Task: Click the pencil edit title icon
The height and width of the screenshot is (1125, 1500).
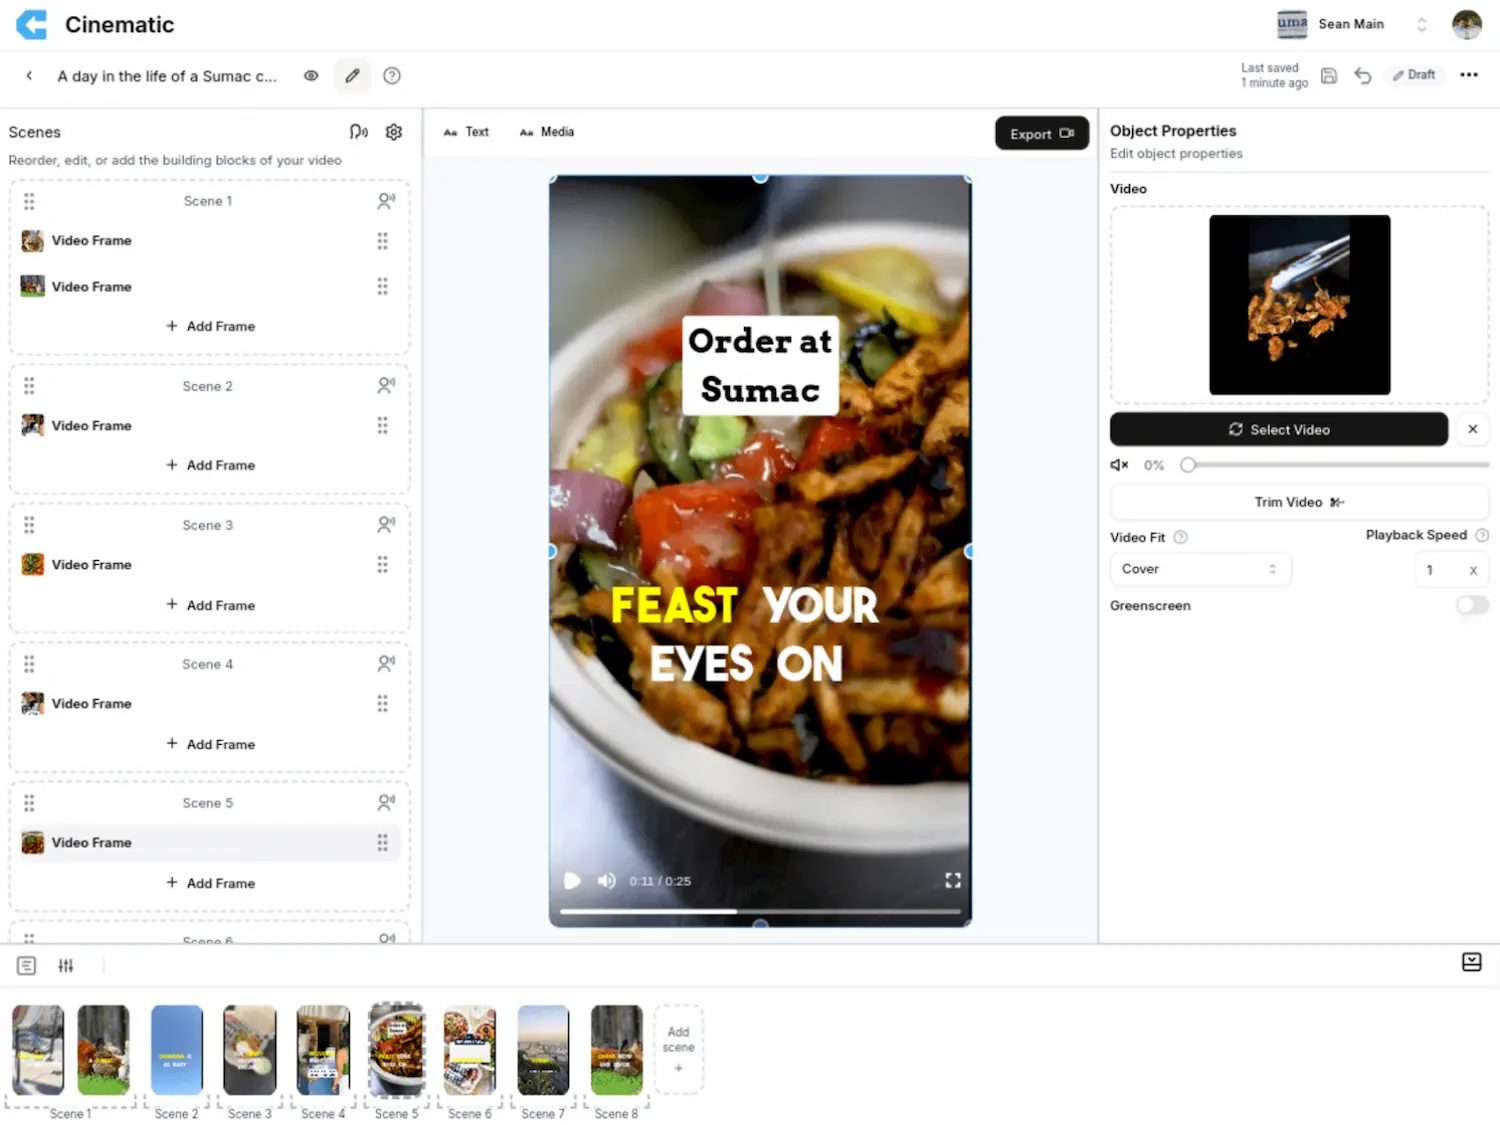Action: click(x=352, y=76)
